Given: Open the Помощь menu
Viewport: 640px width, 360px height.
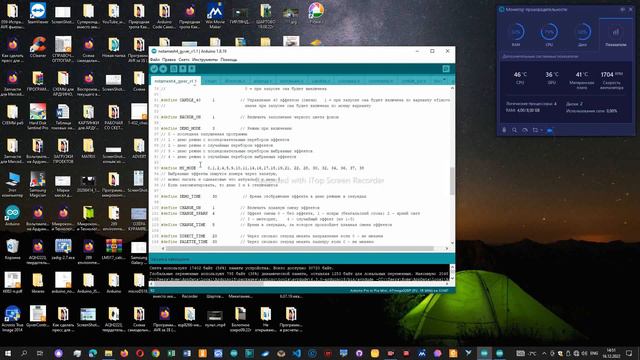Looking at the screenshot, I should click(229, 60).
